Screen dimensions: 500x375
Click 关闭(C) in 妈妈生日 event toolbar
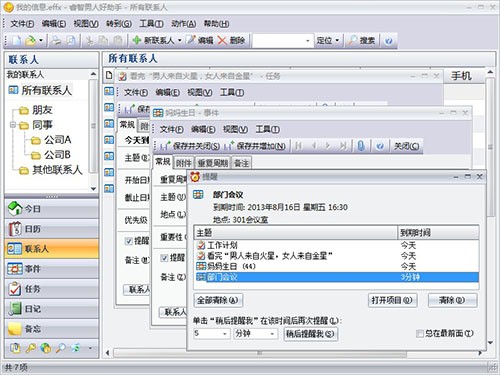pyautogui.click(x=407, y=146)
